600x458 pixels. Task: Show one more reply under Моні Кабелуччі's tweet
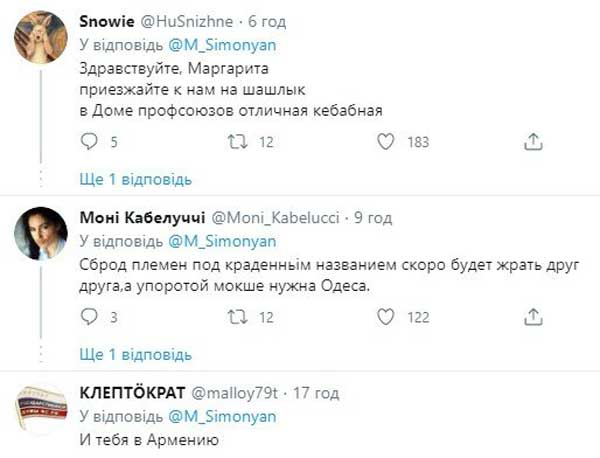pyautogui.click(x=135, y=355)
